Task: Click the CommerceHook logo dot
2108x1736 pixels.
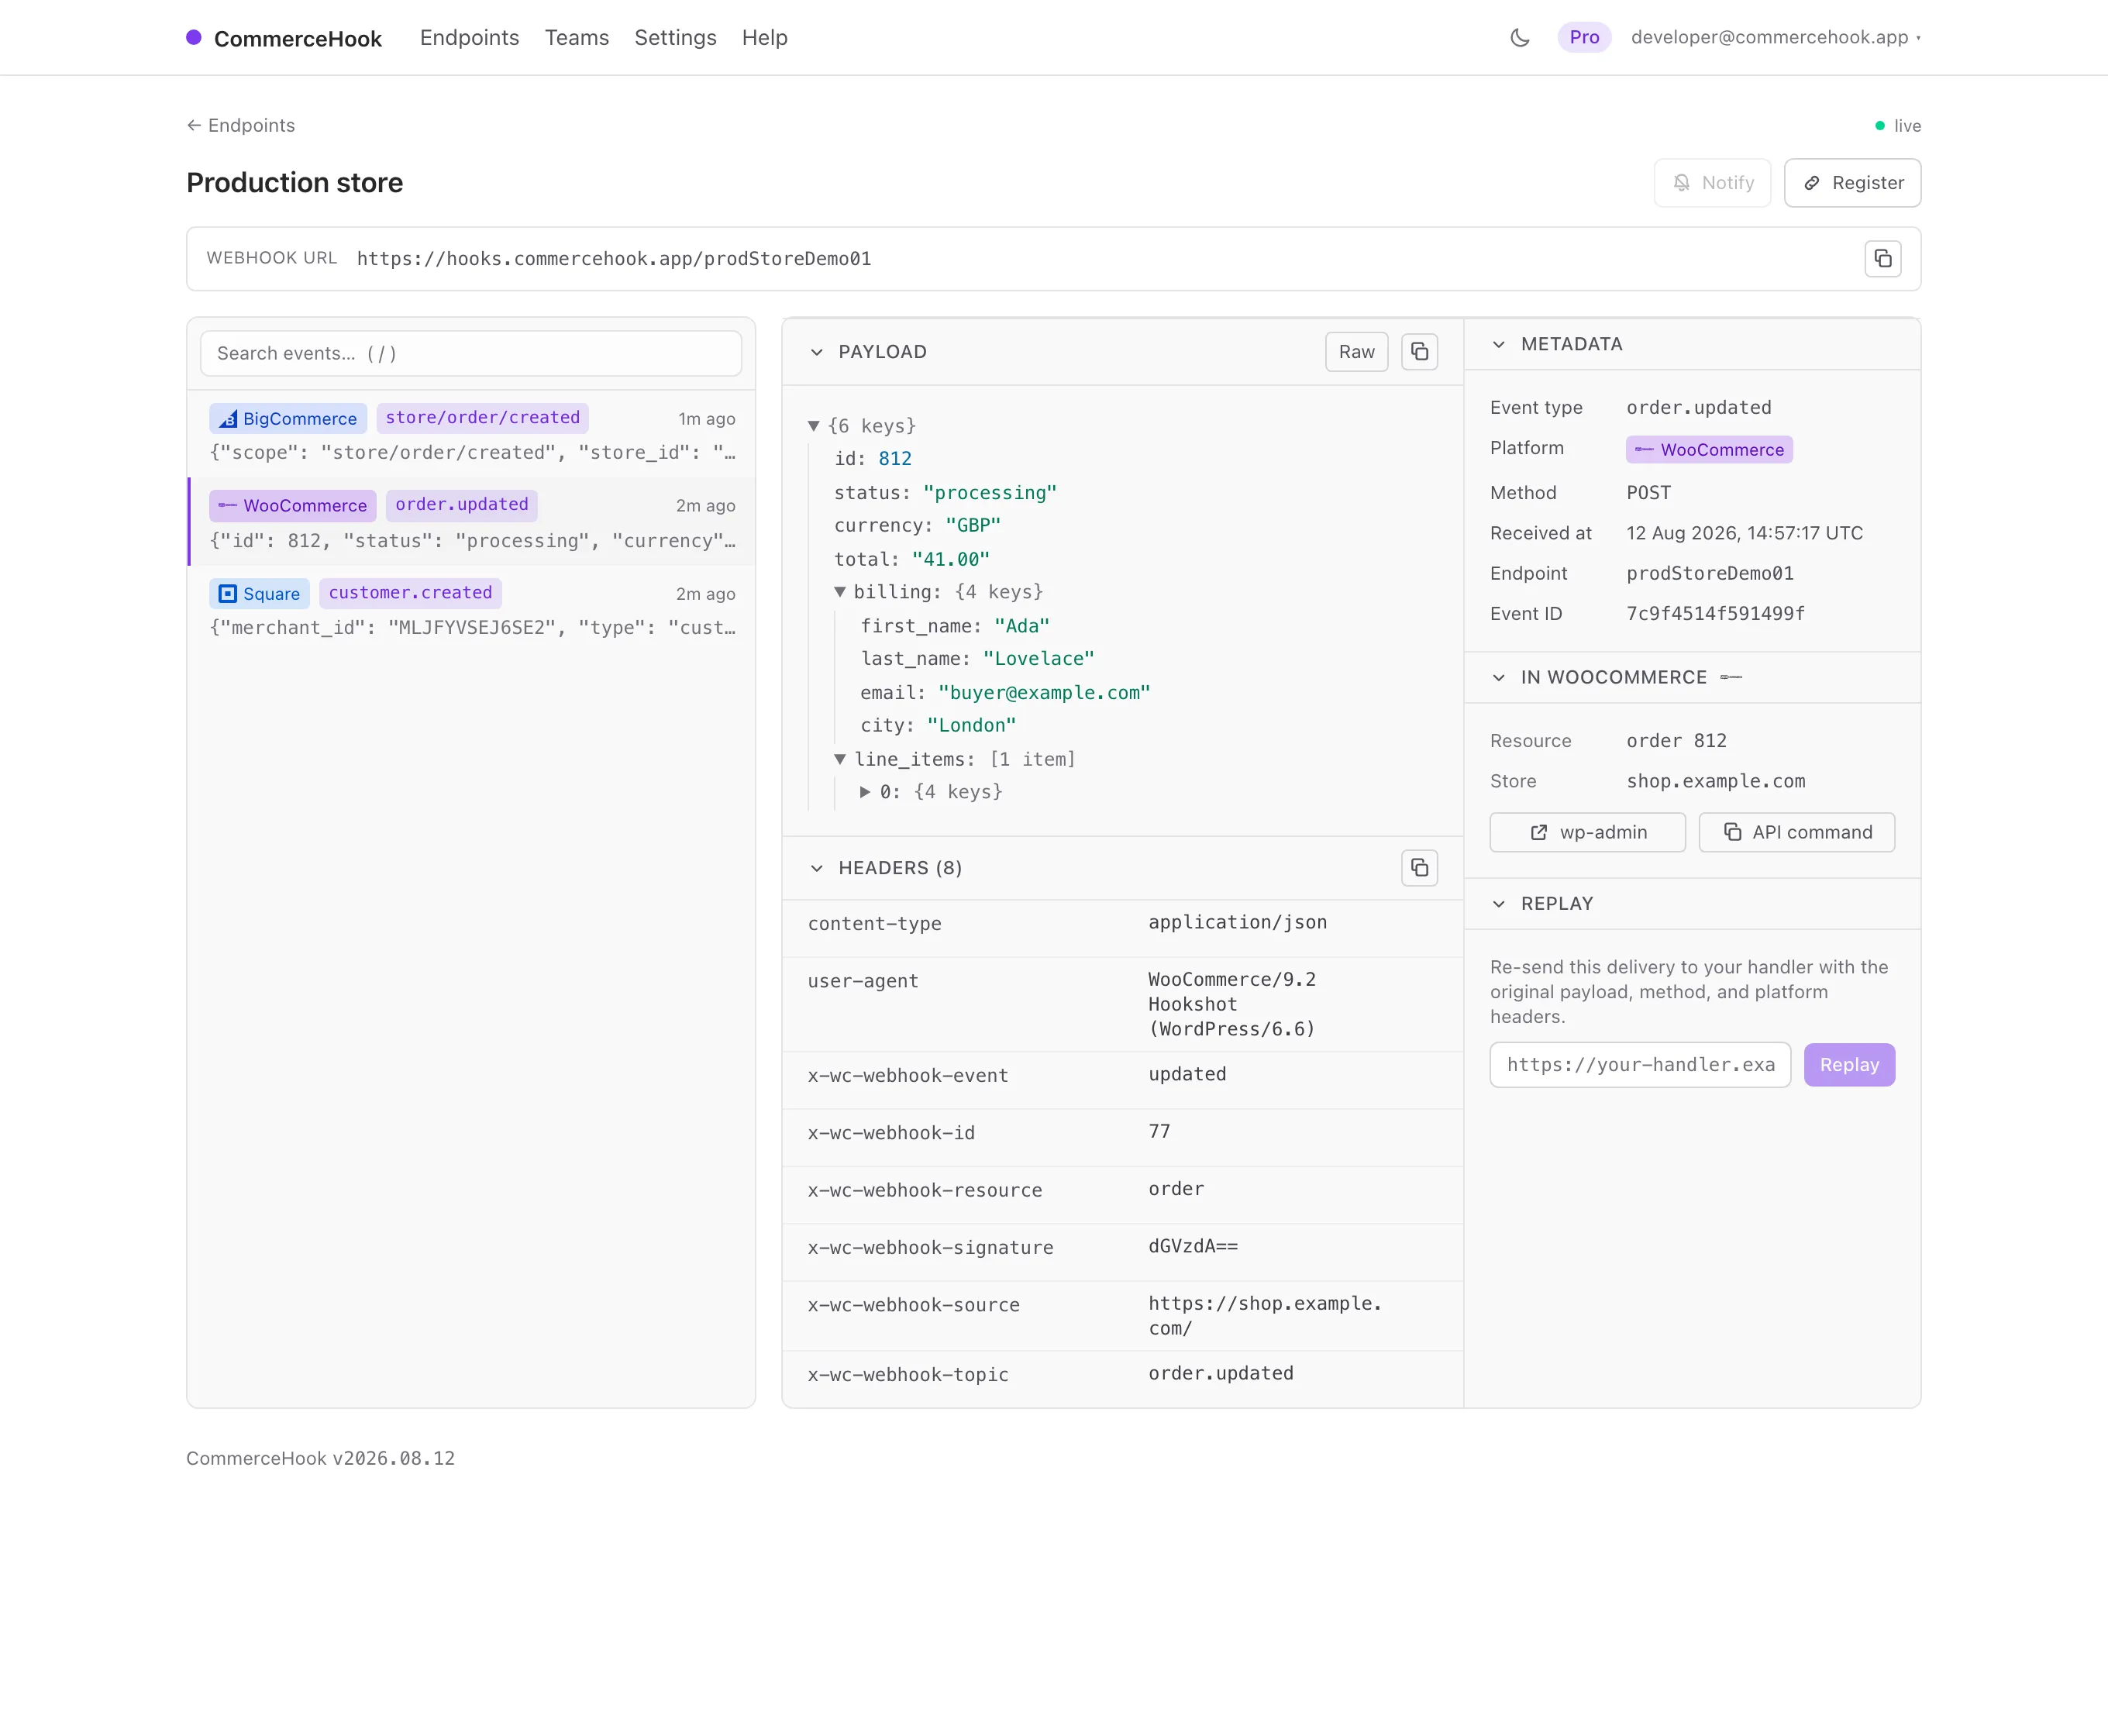Action: point(194,38)
